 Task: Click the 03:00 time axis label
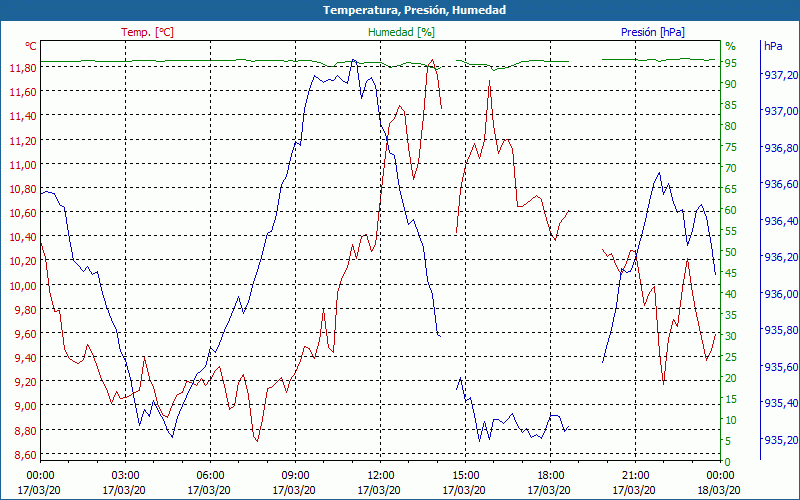125,476
